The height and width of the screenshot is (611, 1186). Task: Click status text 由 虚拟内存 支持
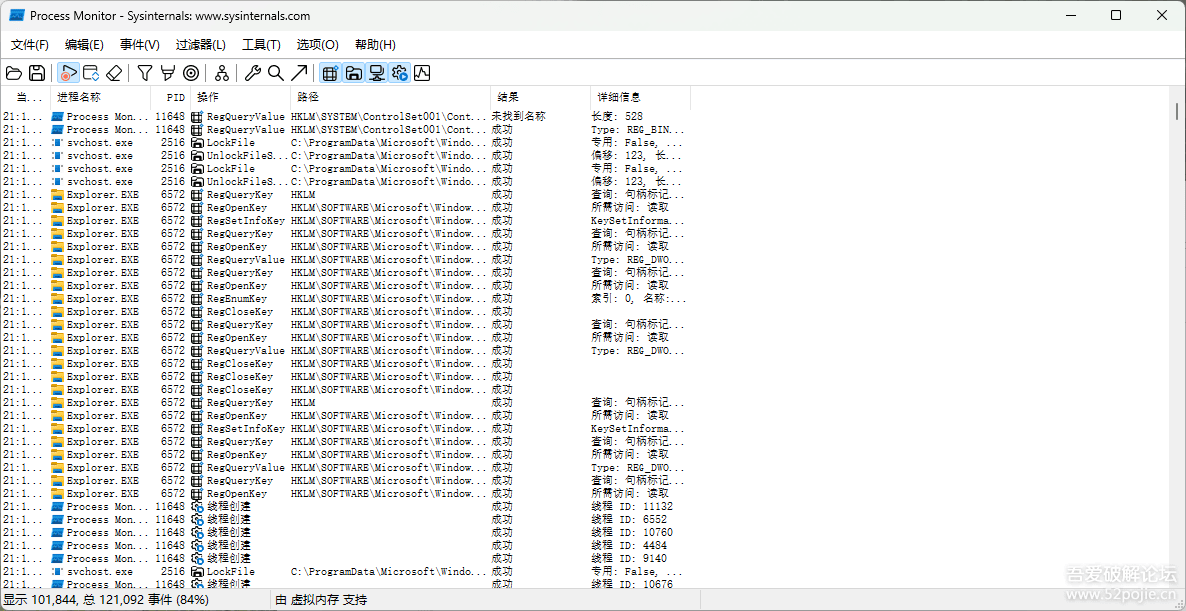pyautogui.click(x=321, y=600)
